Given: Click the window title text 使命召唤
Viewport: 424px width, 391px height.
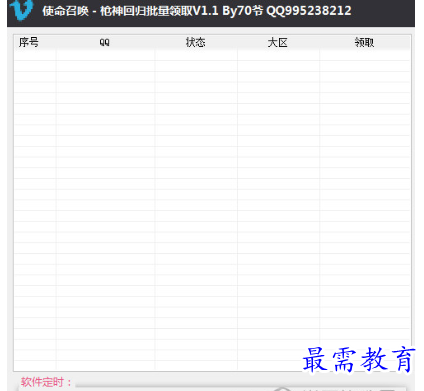Looking at the screenshot, I should click(65, 11).
